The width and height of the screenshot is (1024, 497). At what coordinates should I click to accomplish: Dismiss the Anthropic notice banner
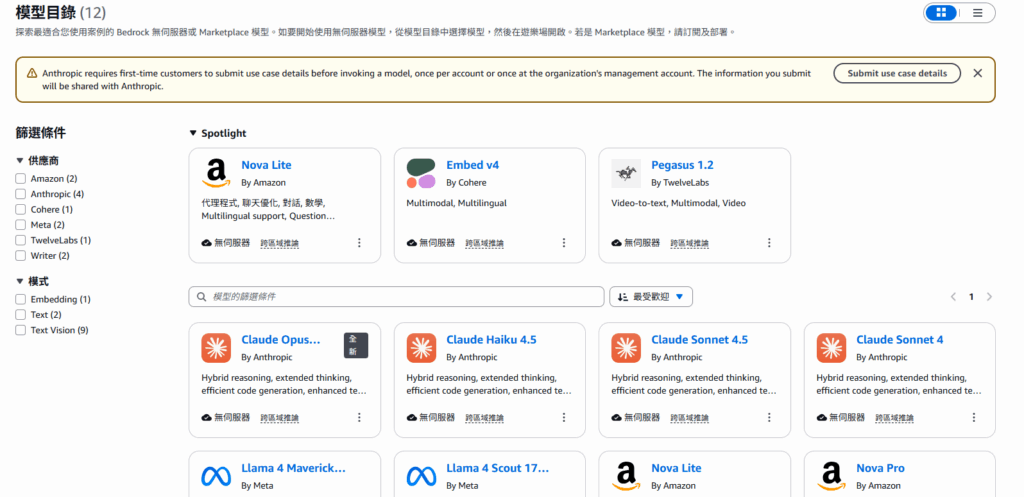tap(978, 73)
